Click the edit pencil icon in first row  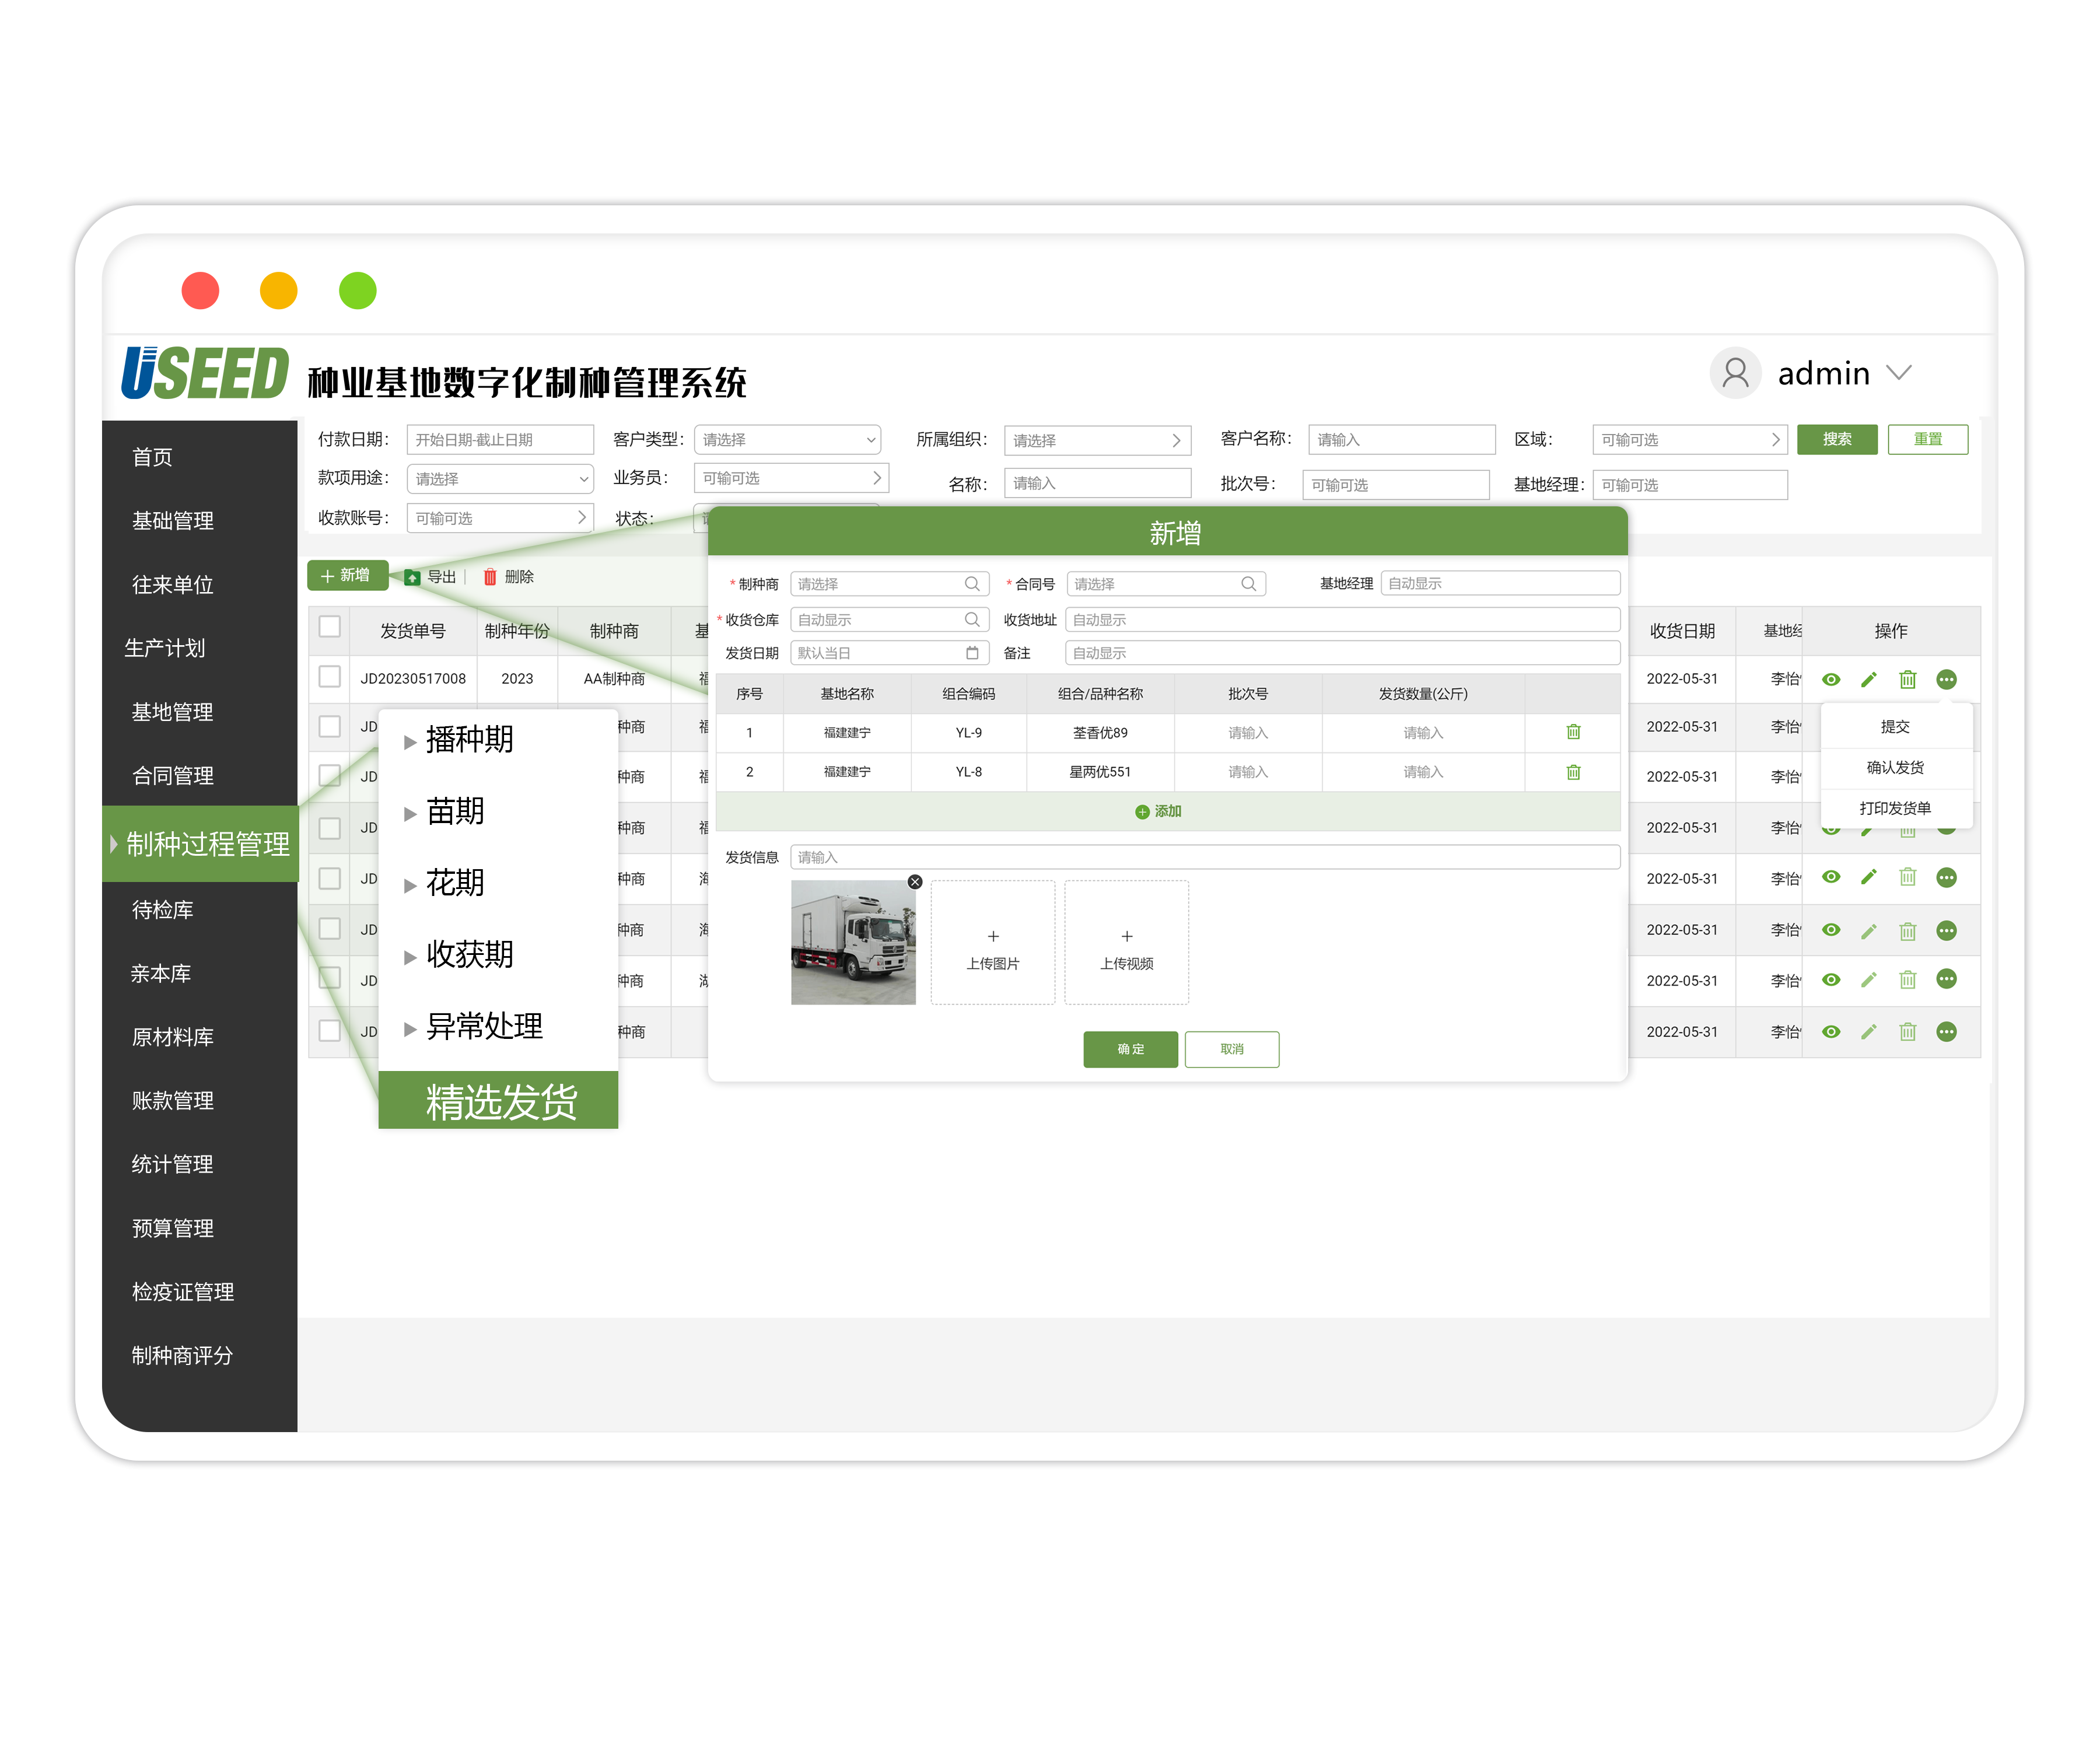tap(1868, 680)
